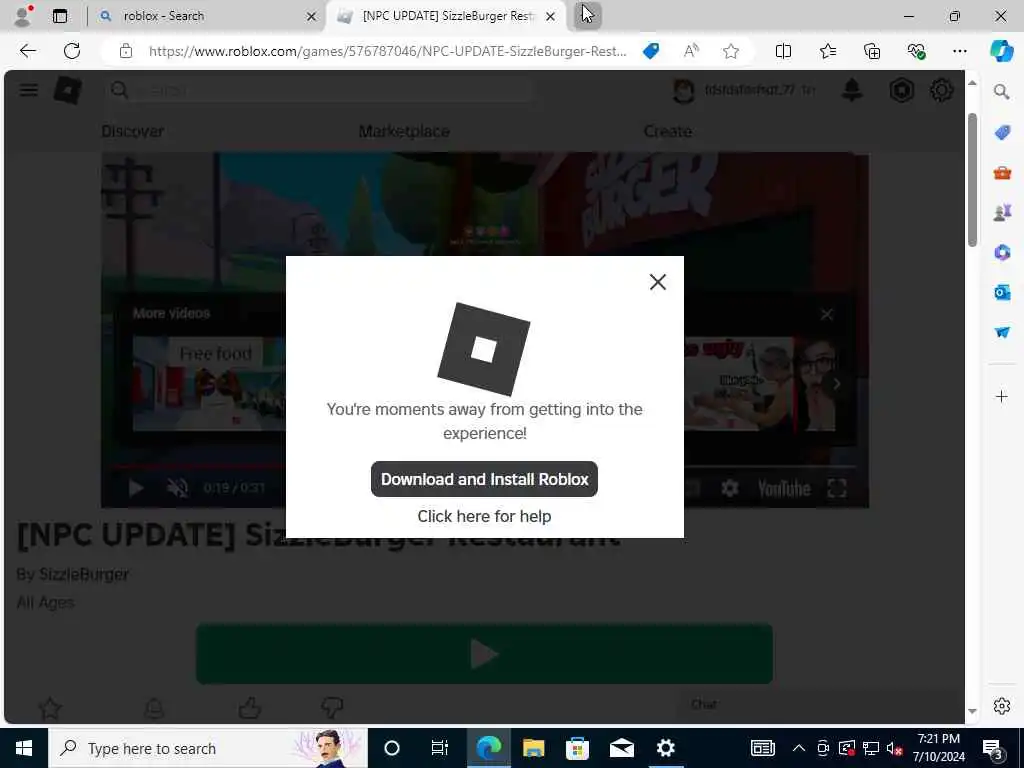Unmute the video audio

click(x=177, y=488)
